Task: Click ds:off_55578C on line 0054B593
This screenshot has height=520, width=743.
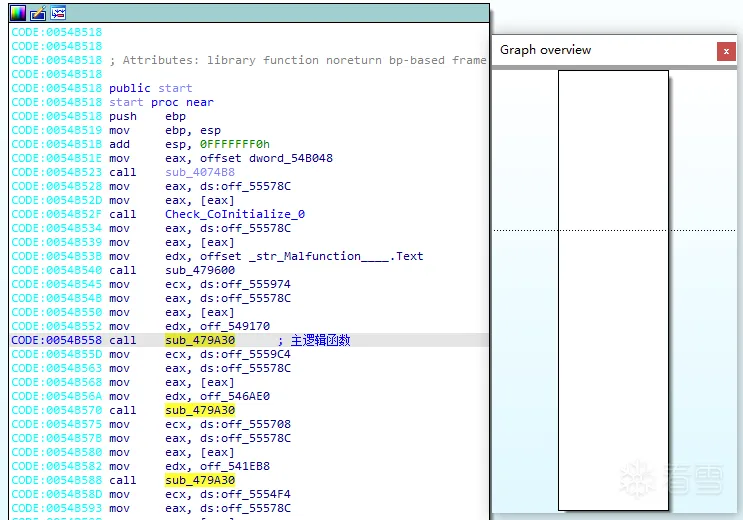Action: click(245, 508)
